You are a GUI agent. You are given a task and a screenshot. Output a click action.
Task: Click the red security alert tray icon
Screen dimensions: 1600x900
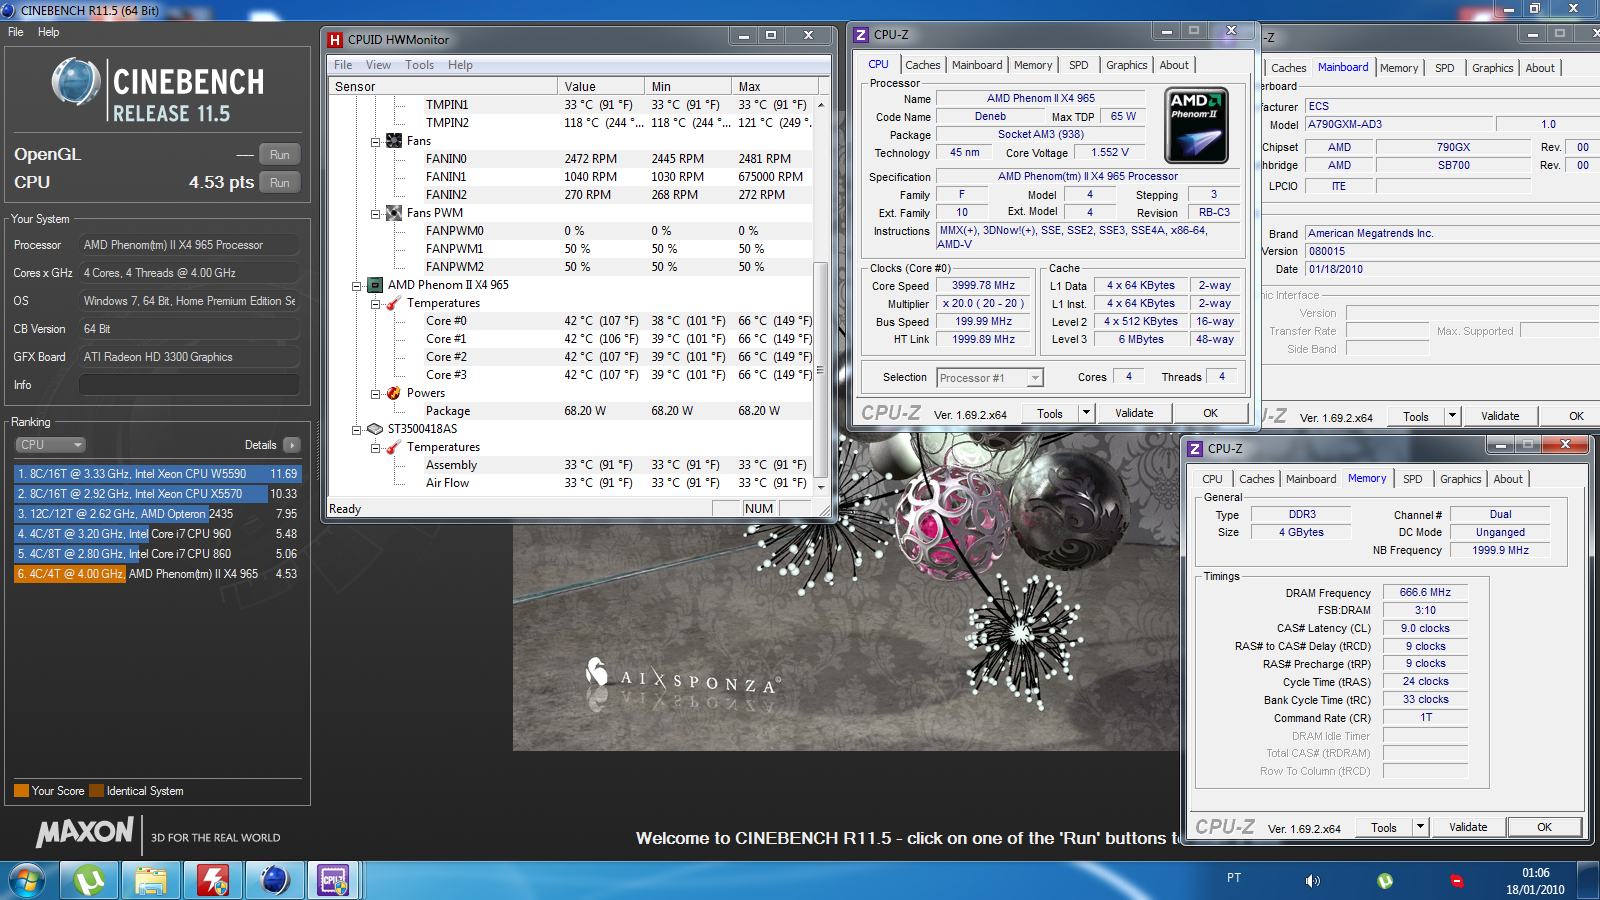(x=1457, y=881)
